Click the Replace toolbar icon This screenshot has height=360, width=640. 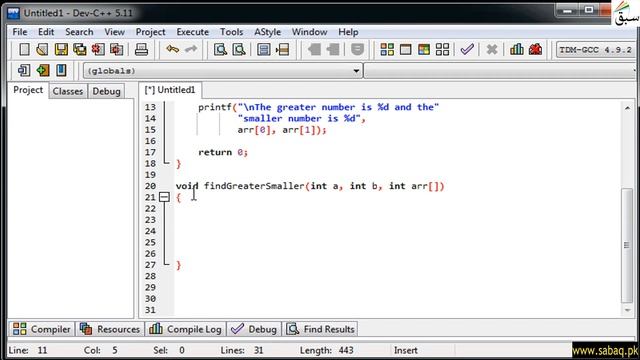tap(239, 50)
